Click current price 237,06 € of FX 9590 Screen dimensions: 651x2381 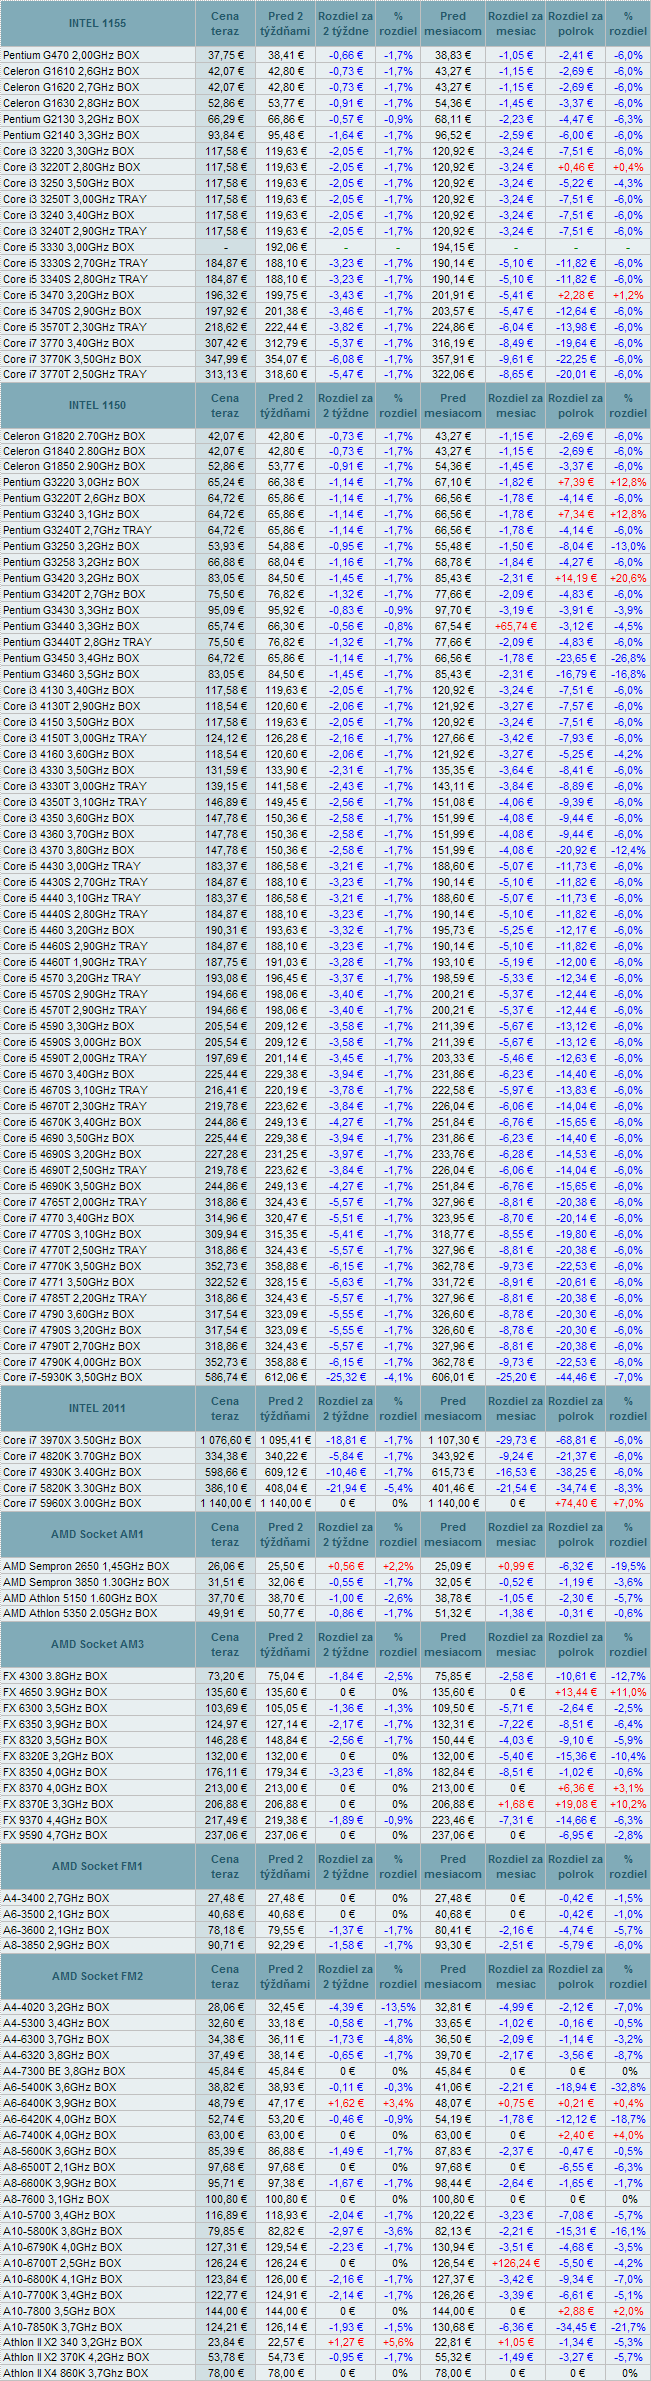[x=225, y=1835]
